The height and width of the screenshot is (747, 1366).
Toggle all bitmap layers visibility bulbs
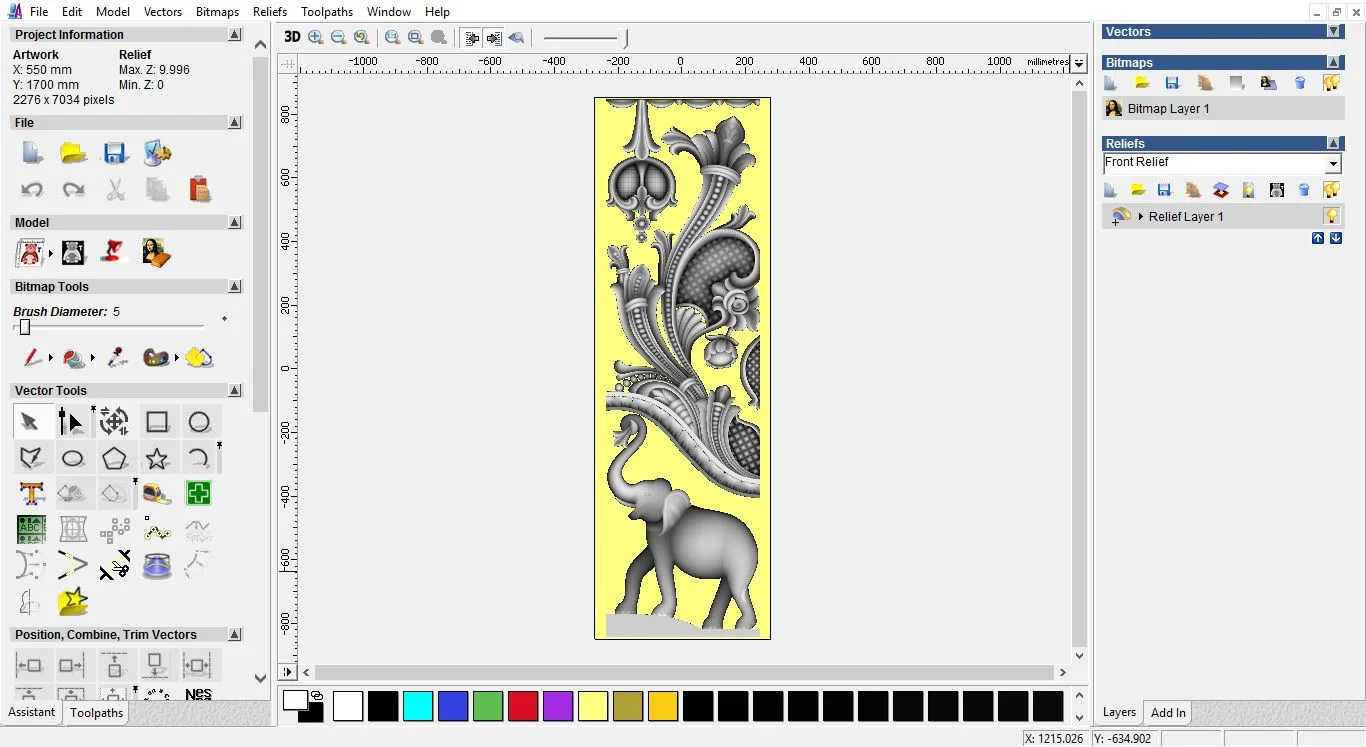click(1331, 83)
